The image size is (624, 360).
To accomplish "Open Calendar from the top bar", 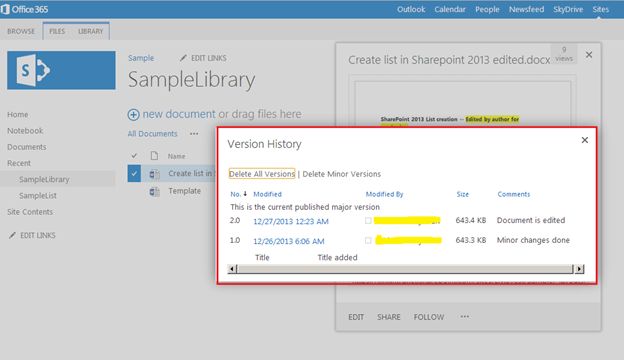I will tap(450, 9).
